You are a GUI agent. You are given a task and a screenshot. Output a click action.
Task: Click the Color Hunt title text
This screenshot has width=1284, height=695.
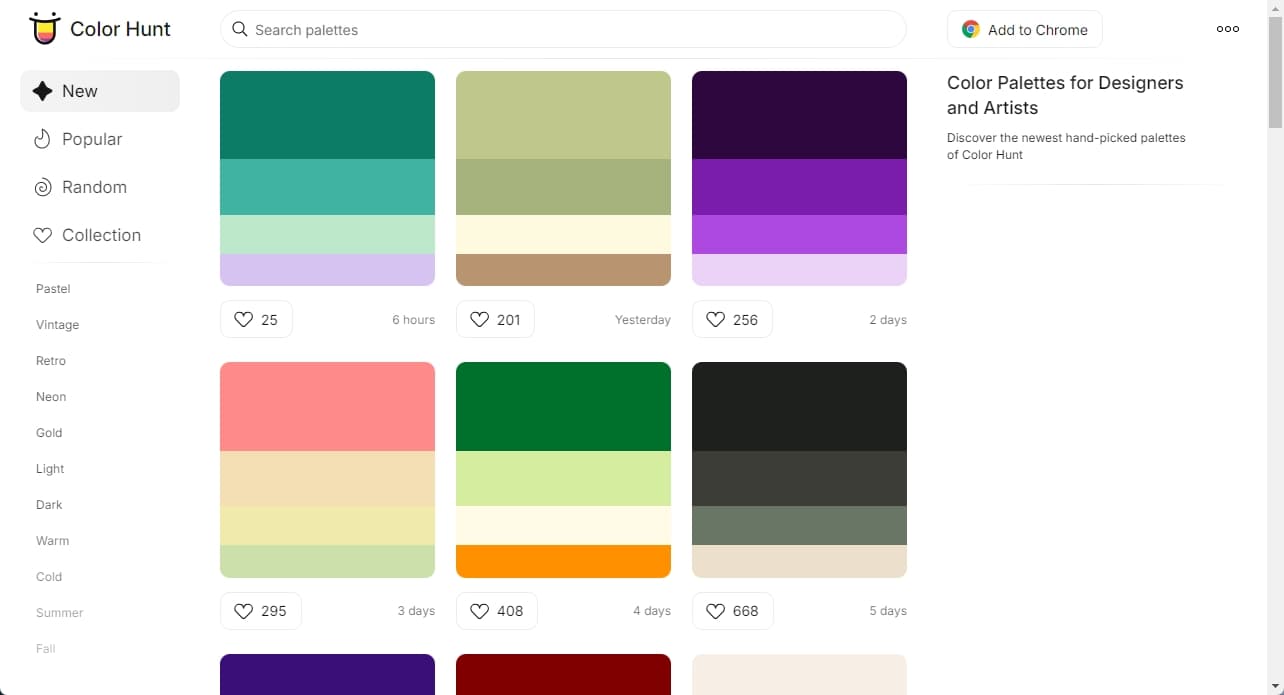click(x=120, y=29)
